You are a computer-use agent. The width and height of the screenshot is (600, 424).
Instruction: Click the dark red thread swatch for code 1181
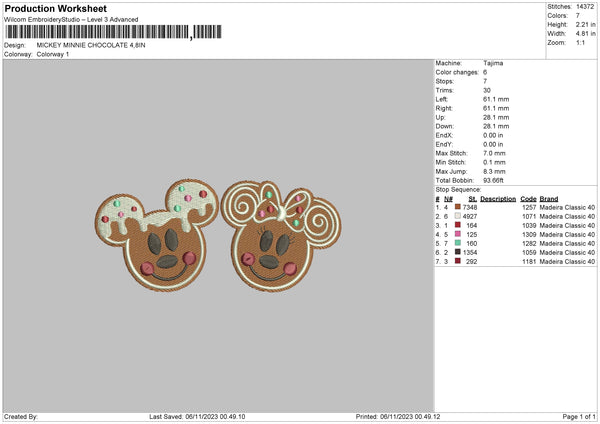458,261
